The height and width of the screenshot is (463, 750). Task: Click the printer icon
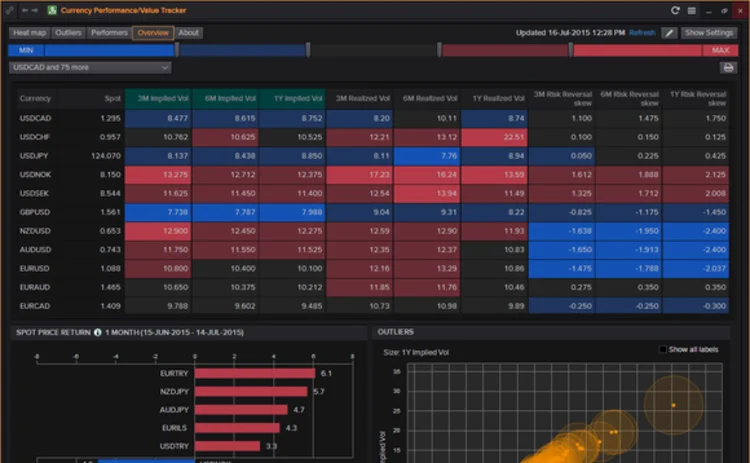728,68
